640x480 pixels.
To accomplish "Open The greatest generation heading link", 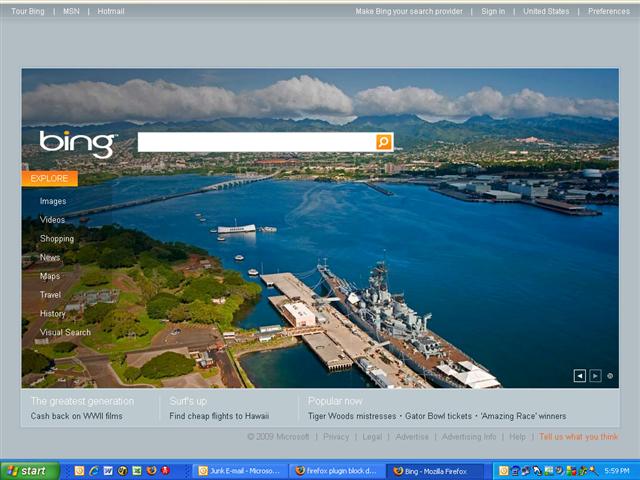I will click(82, 401).
